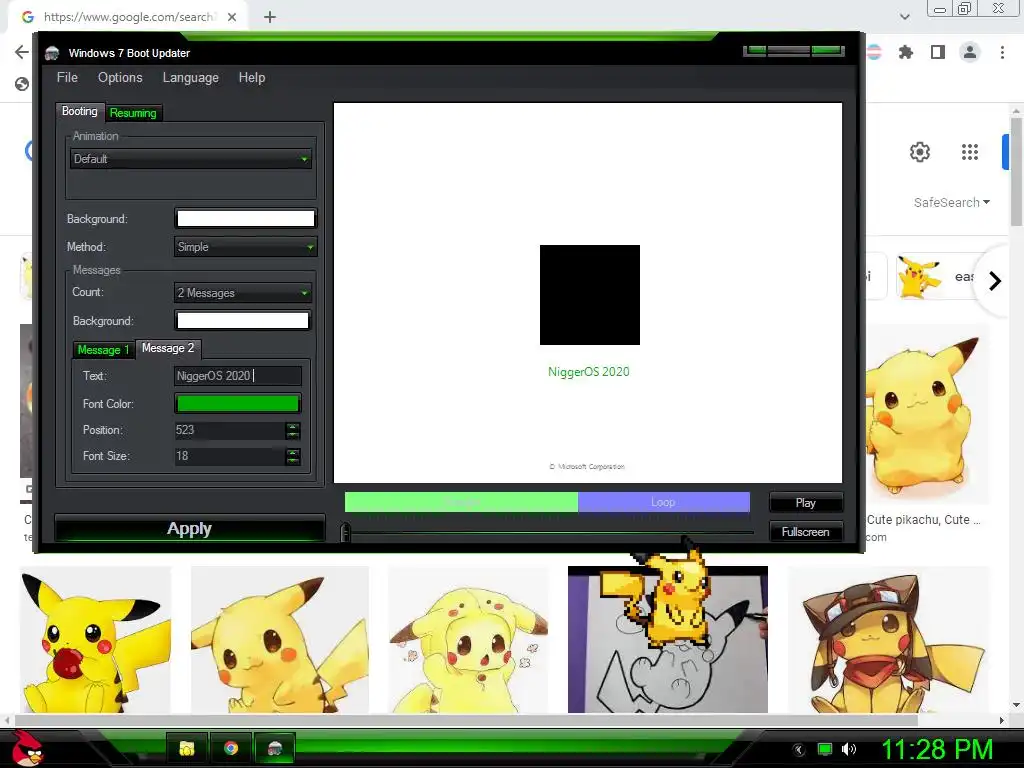
Task: Open Pikachu holding red apple image
Action: 96,639
